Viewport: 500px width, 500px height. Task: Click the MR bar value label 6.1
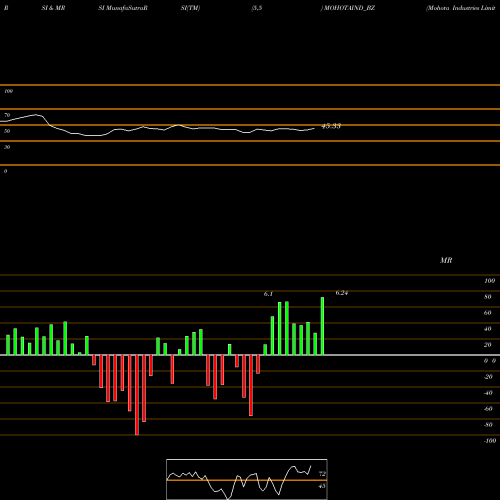(x=268, y=294)
